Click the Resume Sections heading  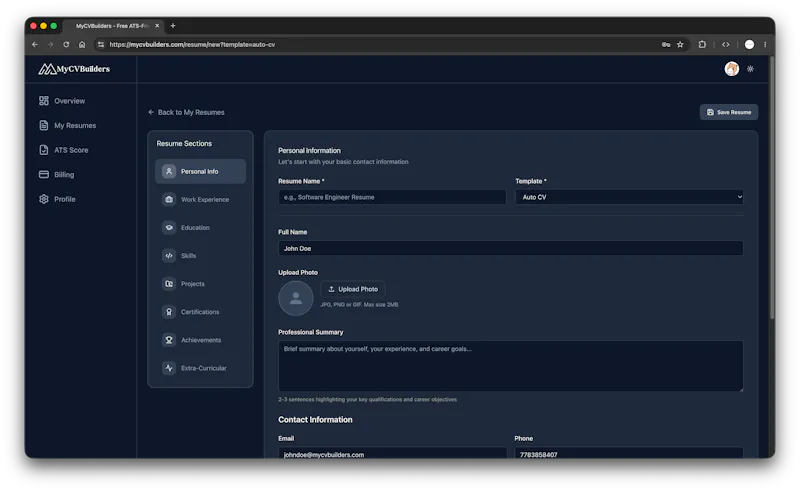[184, 143]
